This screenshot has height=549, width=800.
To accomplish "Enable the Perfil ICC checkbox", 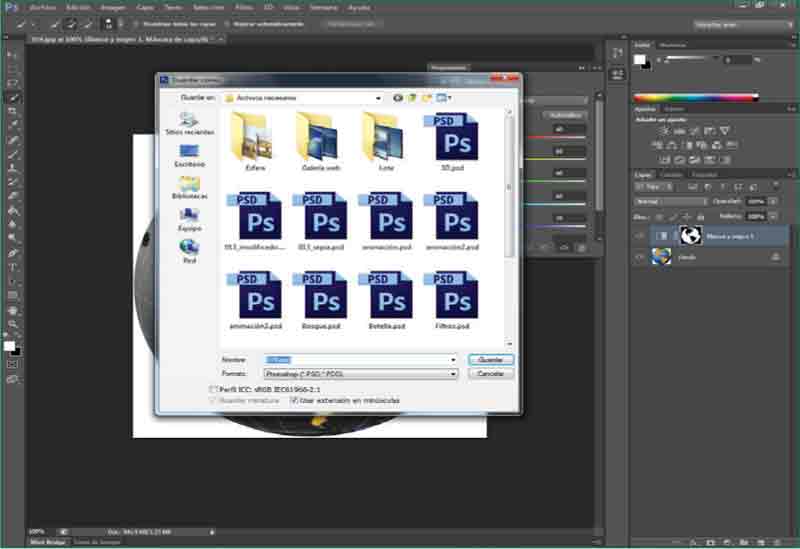I will (x=212, y=388).
